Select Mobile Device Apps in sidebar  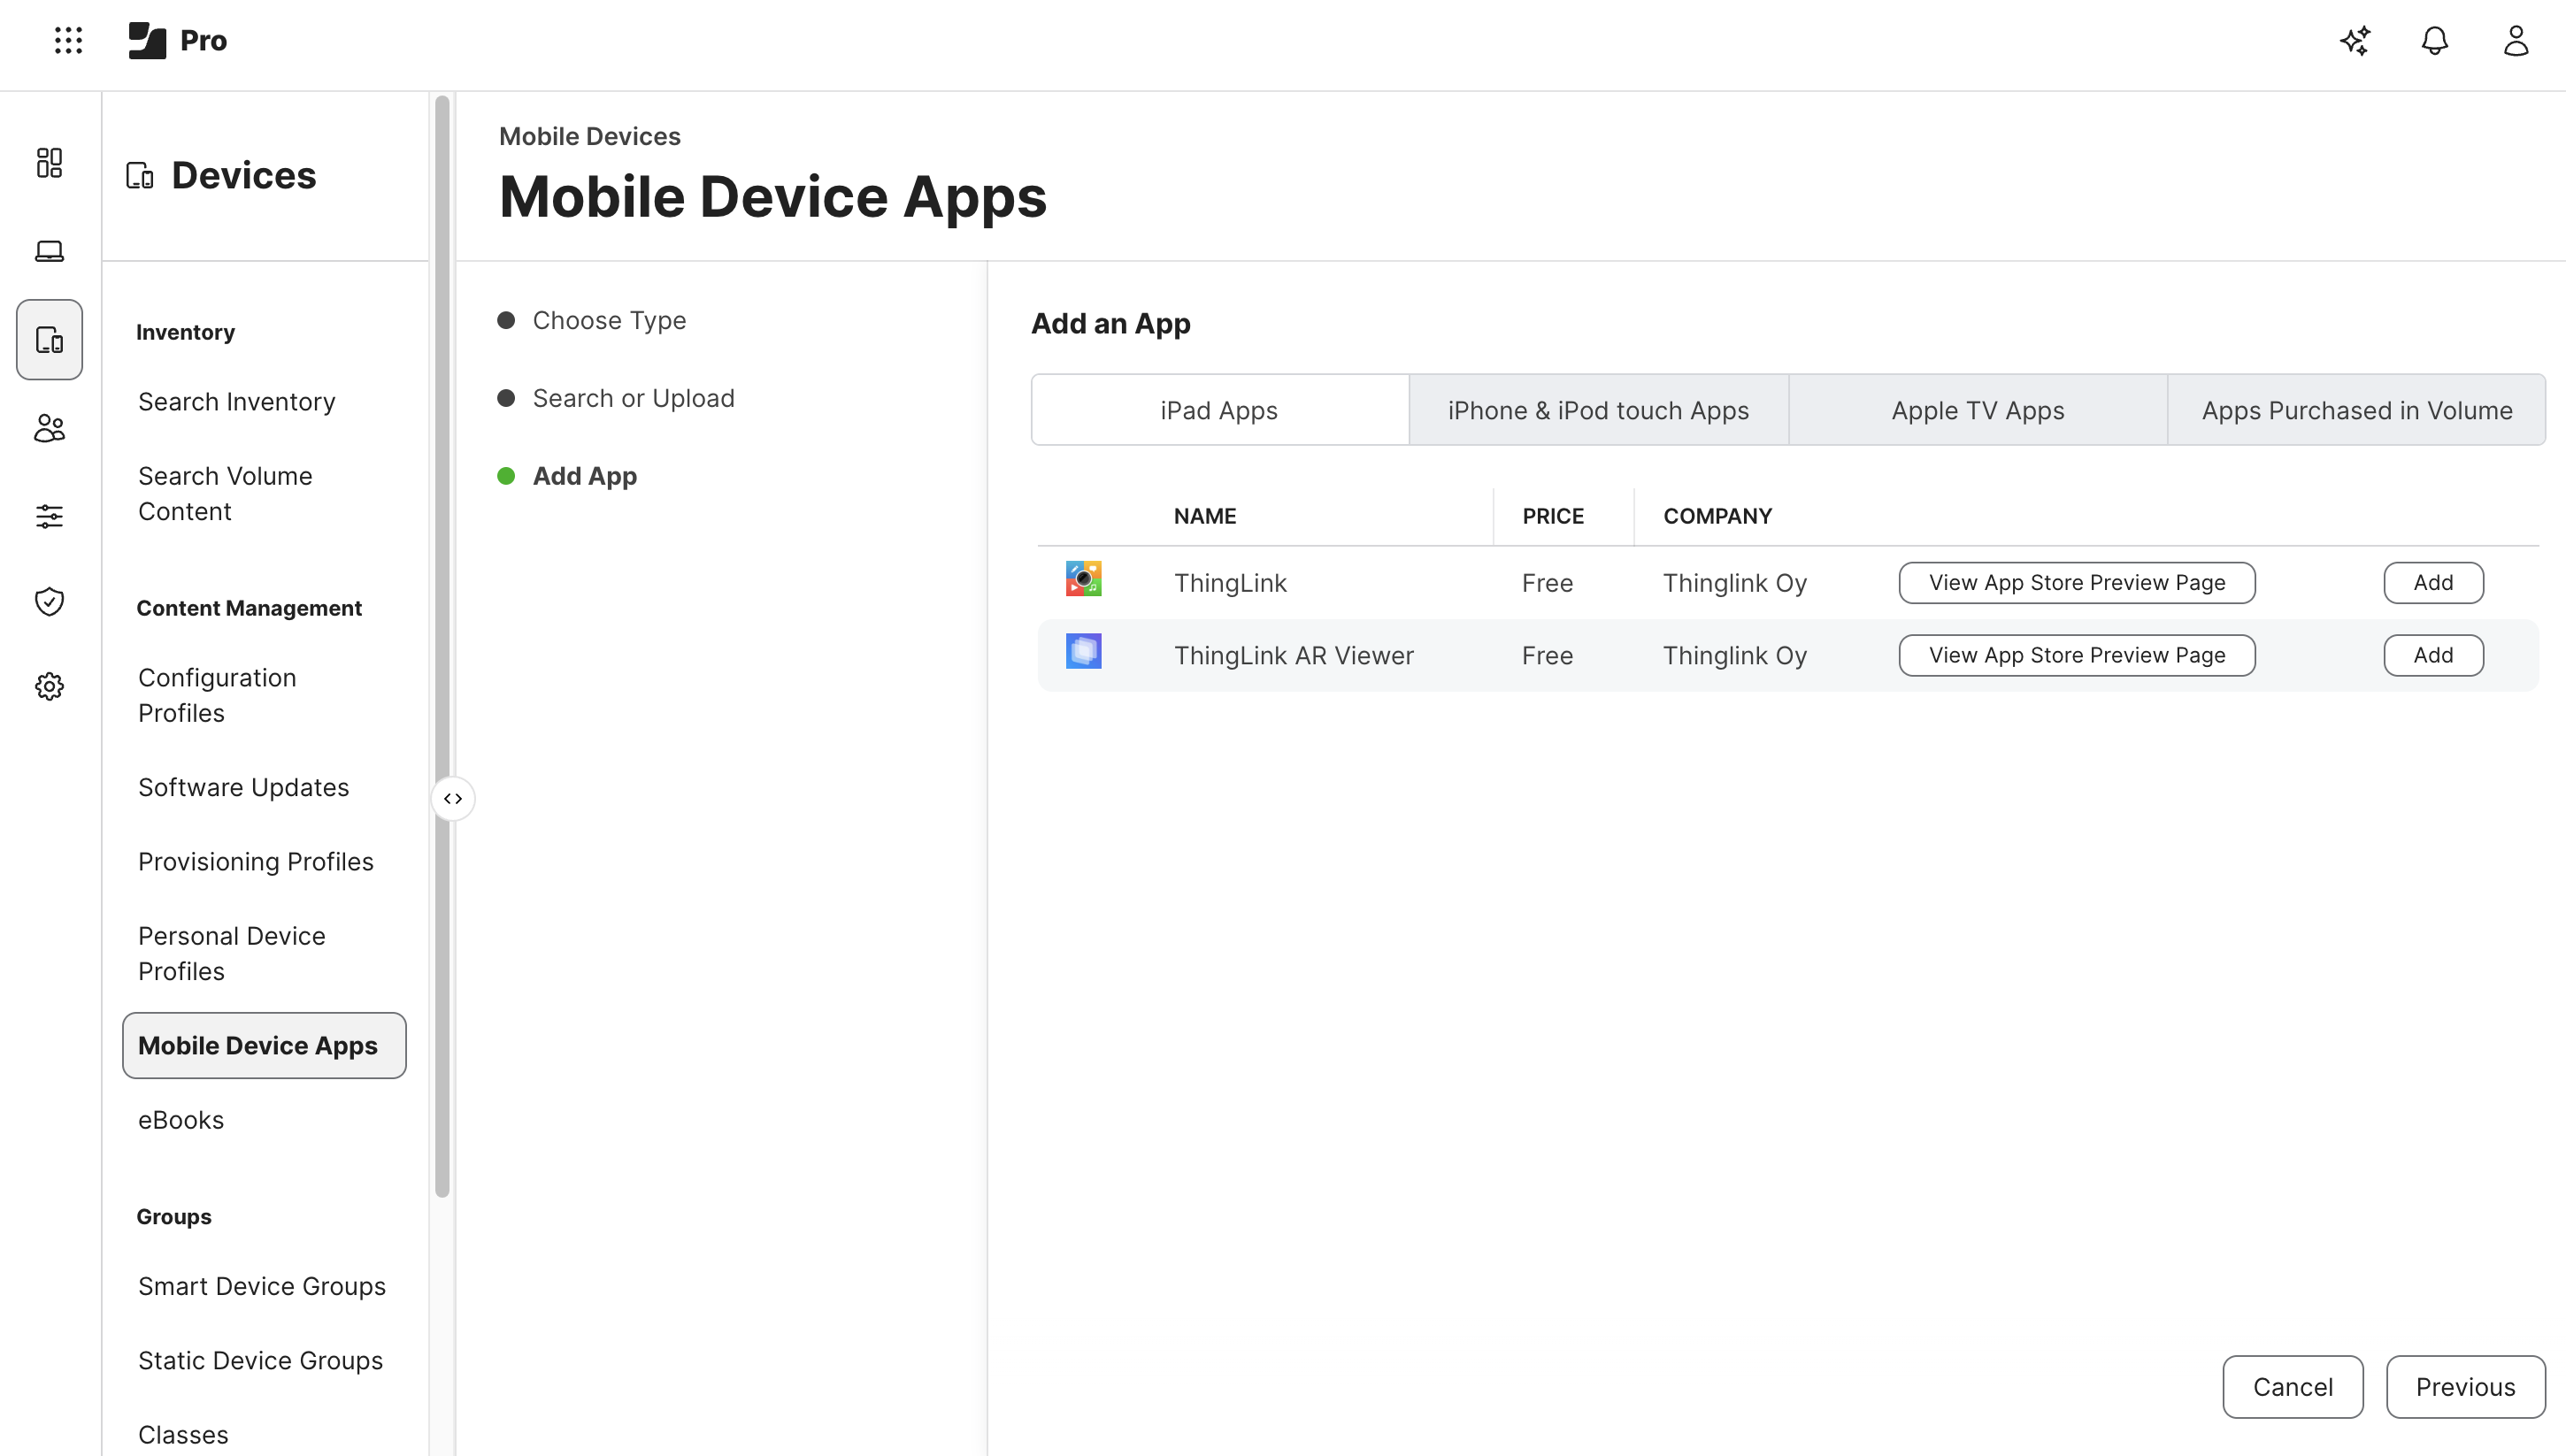coord(264,1046)
